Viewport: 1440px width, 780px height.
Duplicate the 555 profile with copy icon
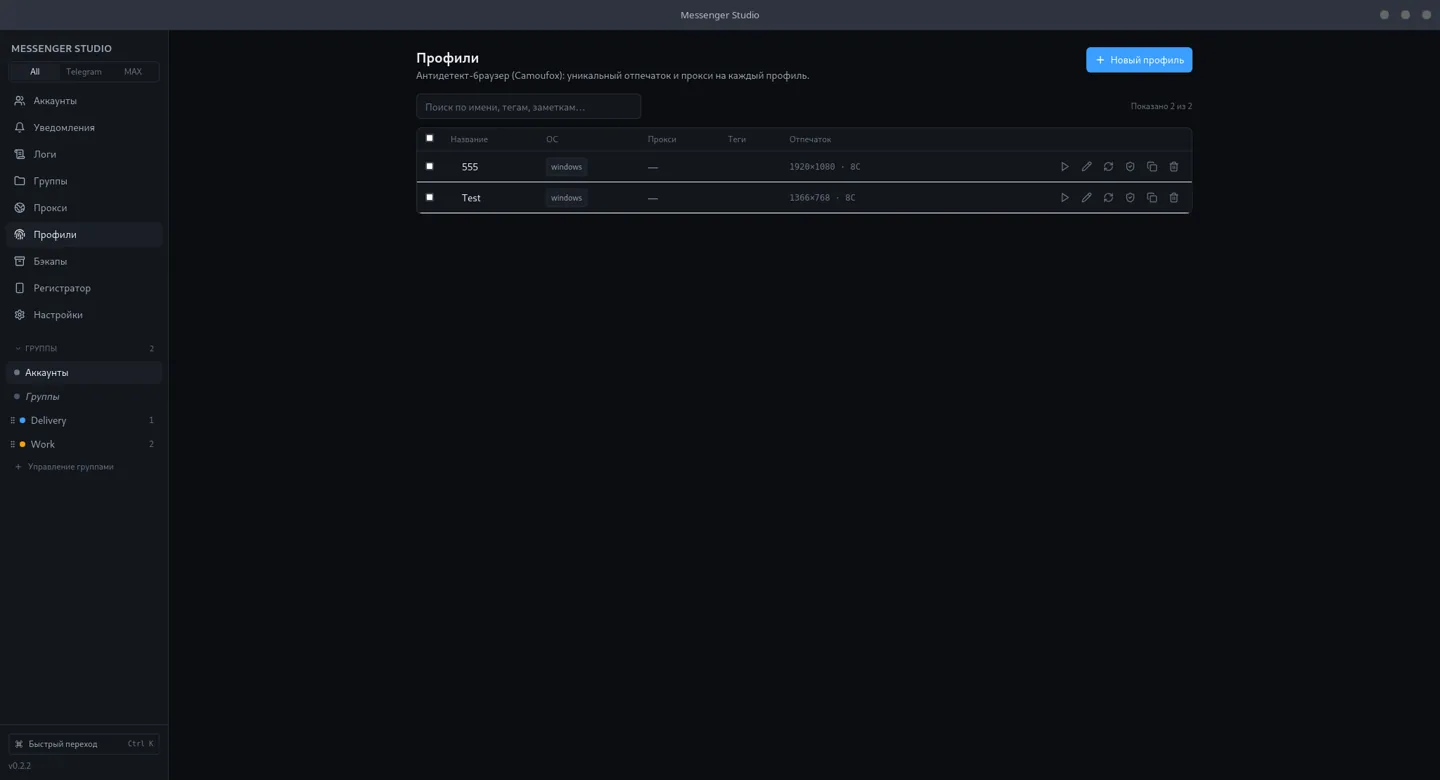pos(1152,167)
